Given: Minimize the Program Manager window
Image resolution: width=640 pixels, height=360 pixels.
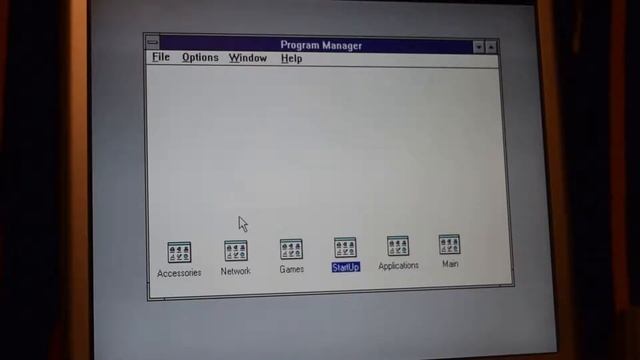Looking at the screenshot, I should click(479, 47).
